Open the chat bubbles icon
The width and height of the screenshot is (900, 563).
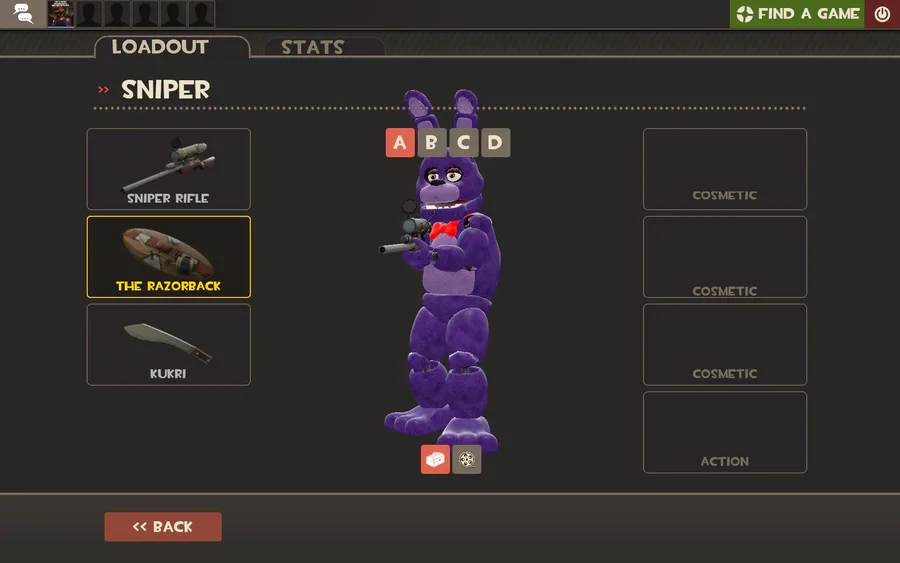[23, 13]
